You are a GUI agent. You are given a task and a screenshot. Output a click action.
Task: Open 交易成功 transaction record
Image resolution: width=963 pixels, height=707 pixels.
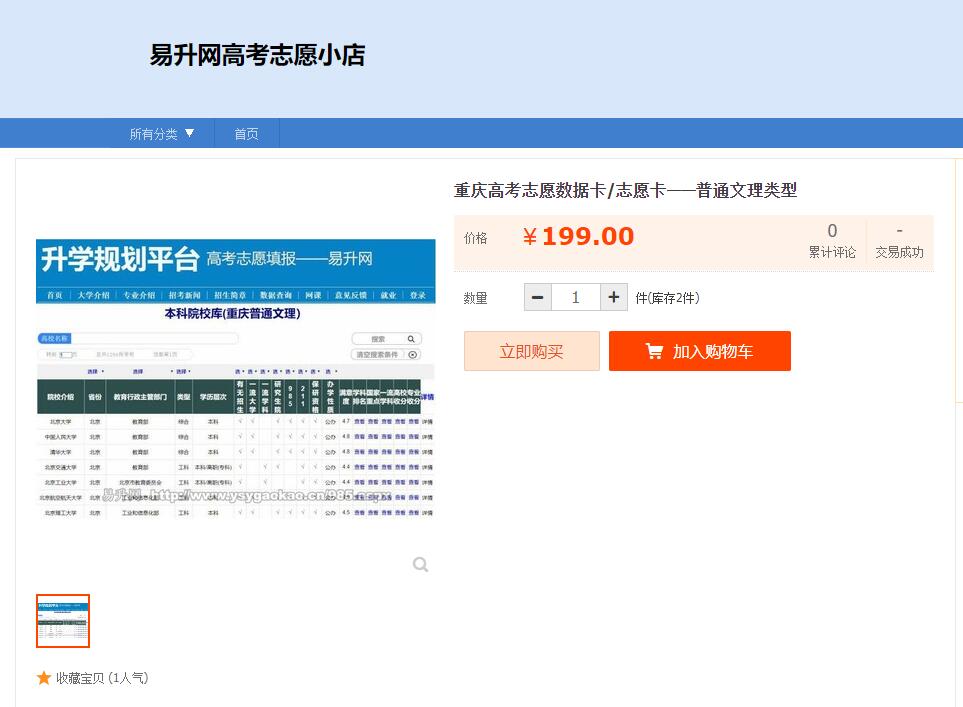[899, 241]
